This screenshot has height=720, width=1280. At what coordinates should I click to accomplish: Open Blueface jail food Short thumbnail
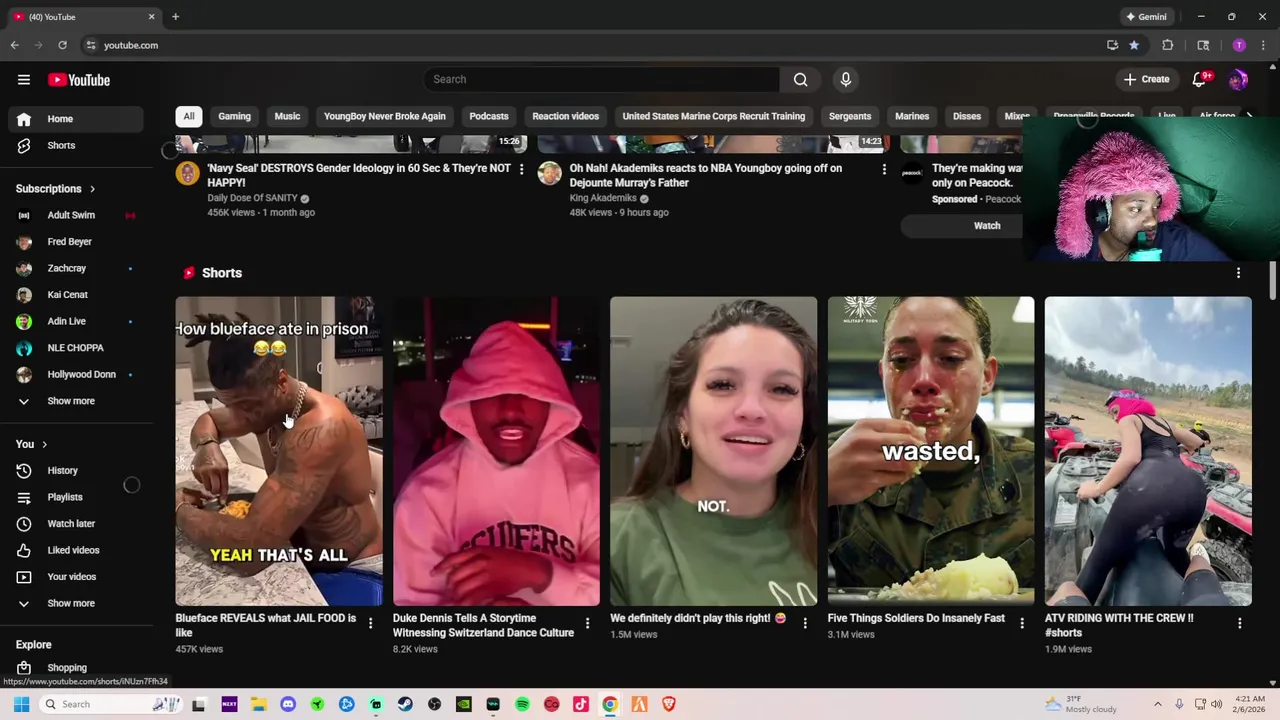click(x=279, y=451)
